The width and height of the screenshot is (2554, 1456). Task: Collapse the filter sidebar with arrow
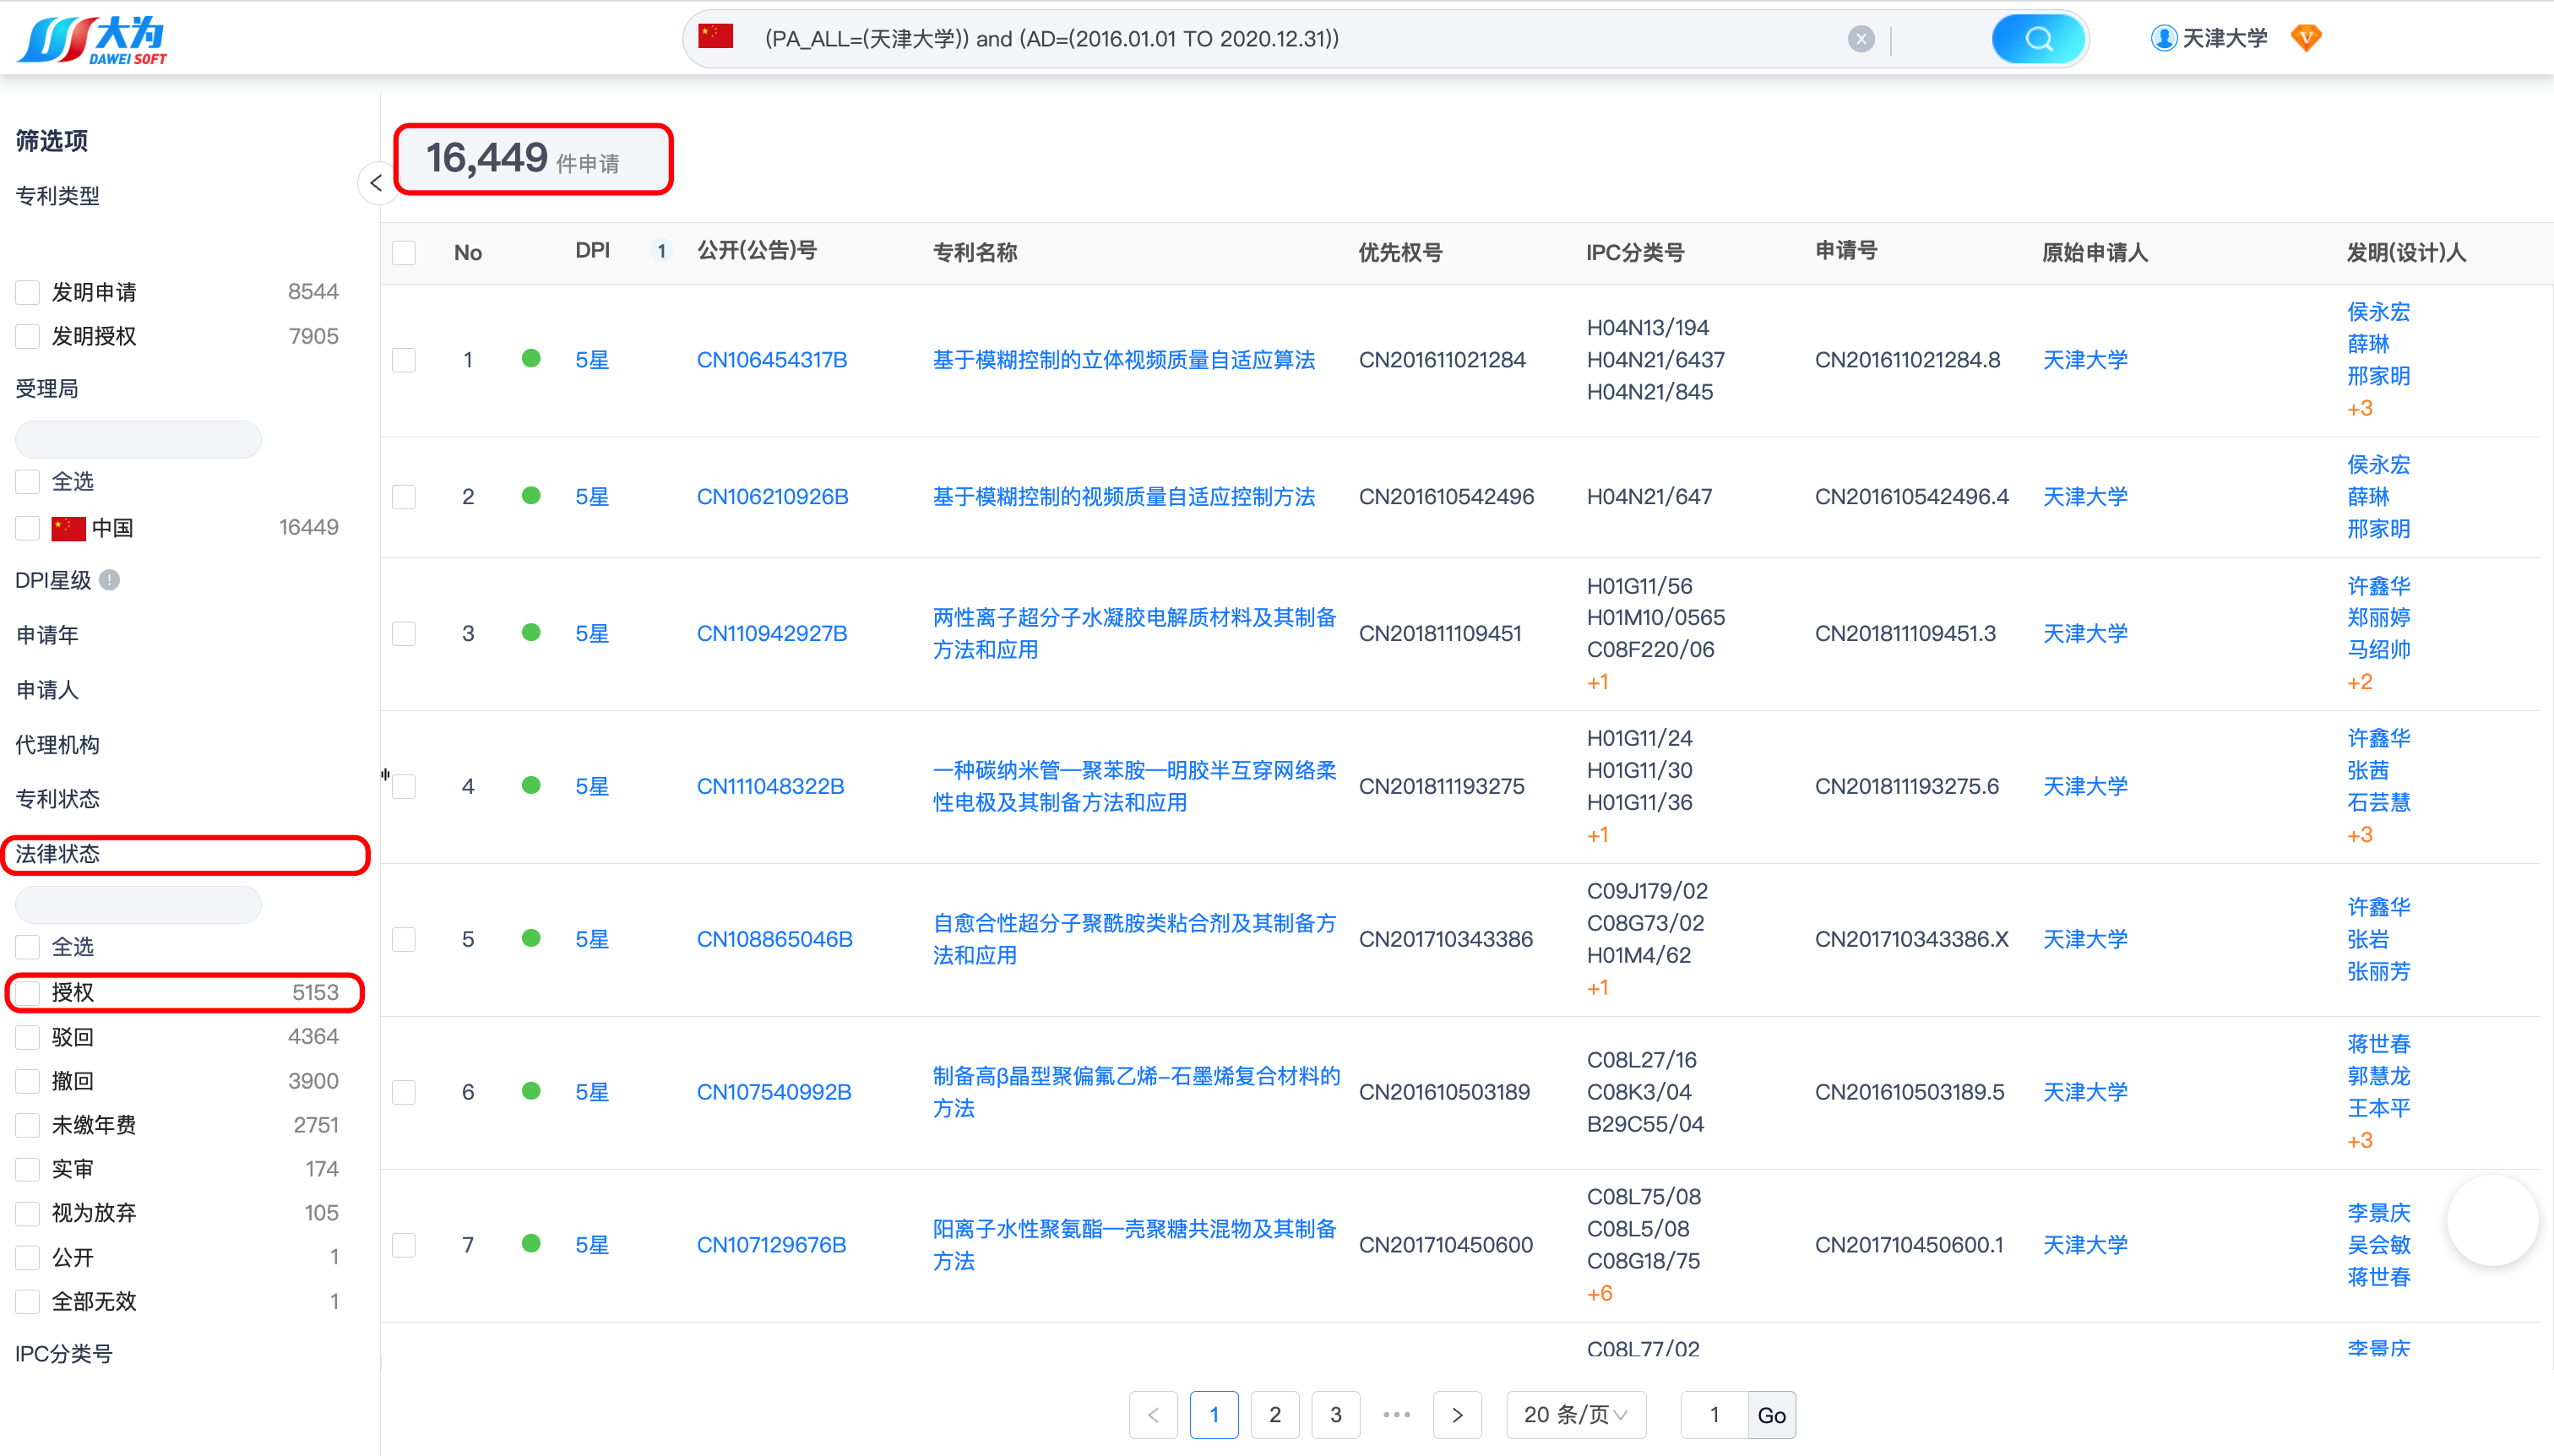[376, 183]
